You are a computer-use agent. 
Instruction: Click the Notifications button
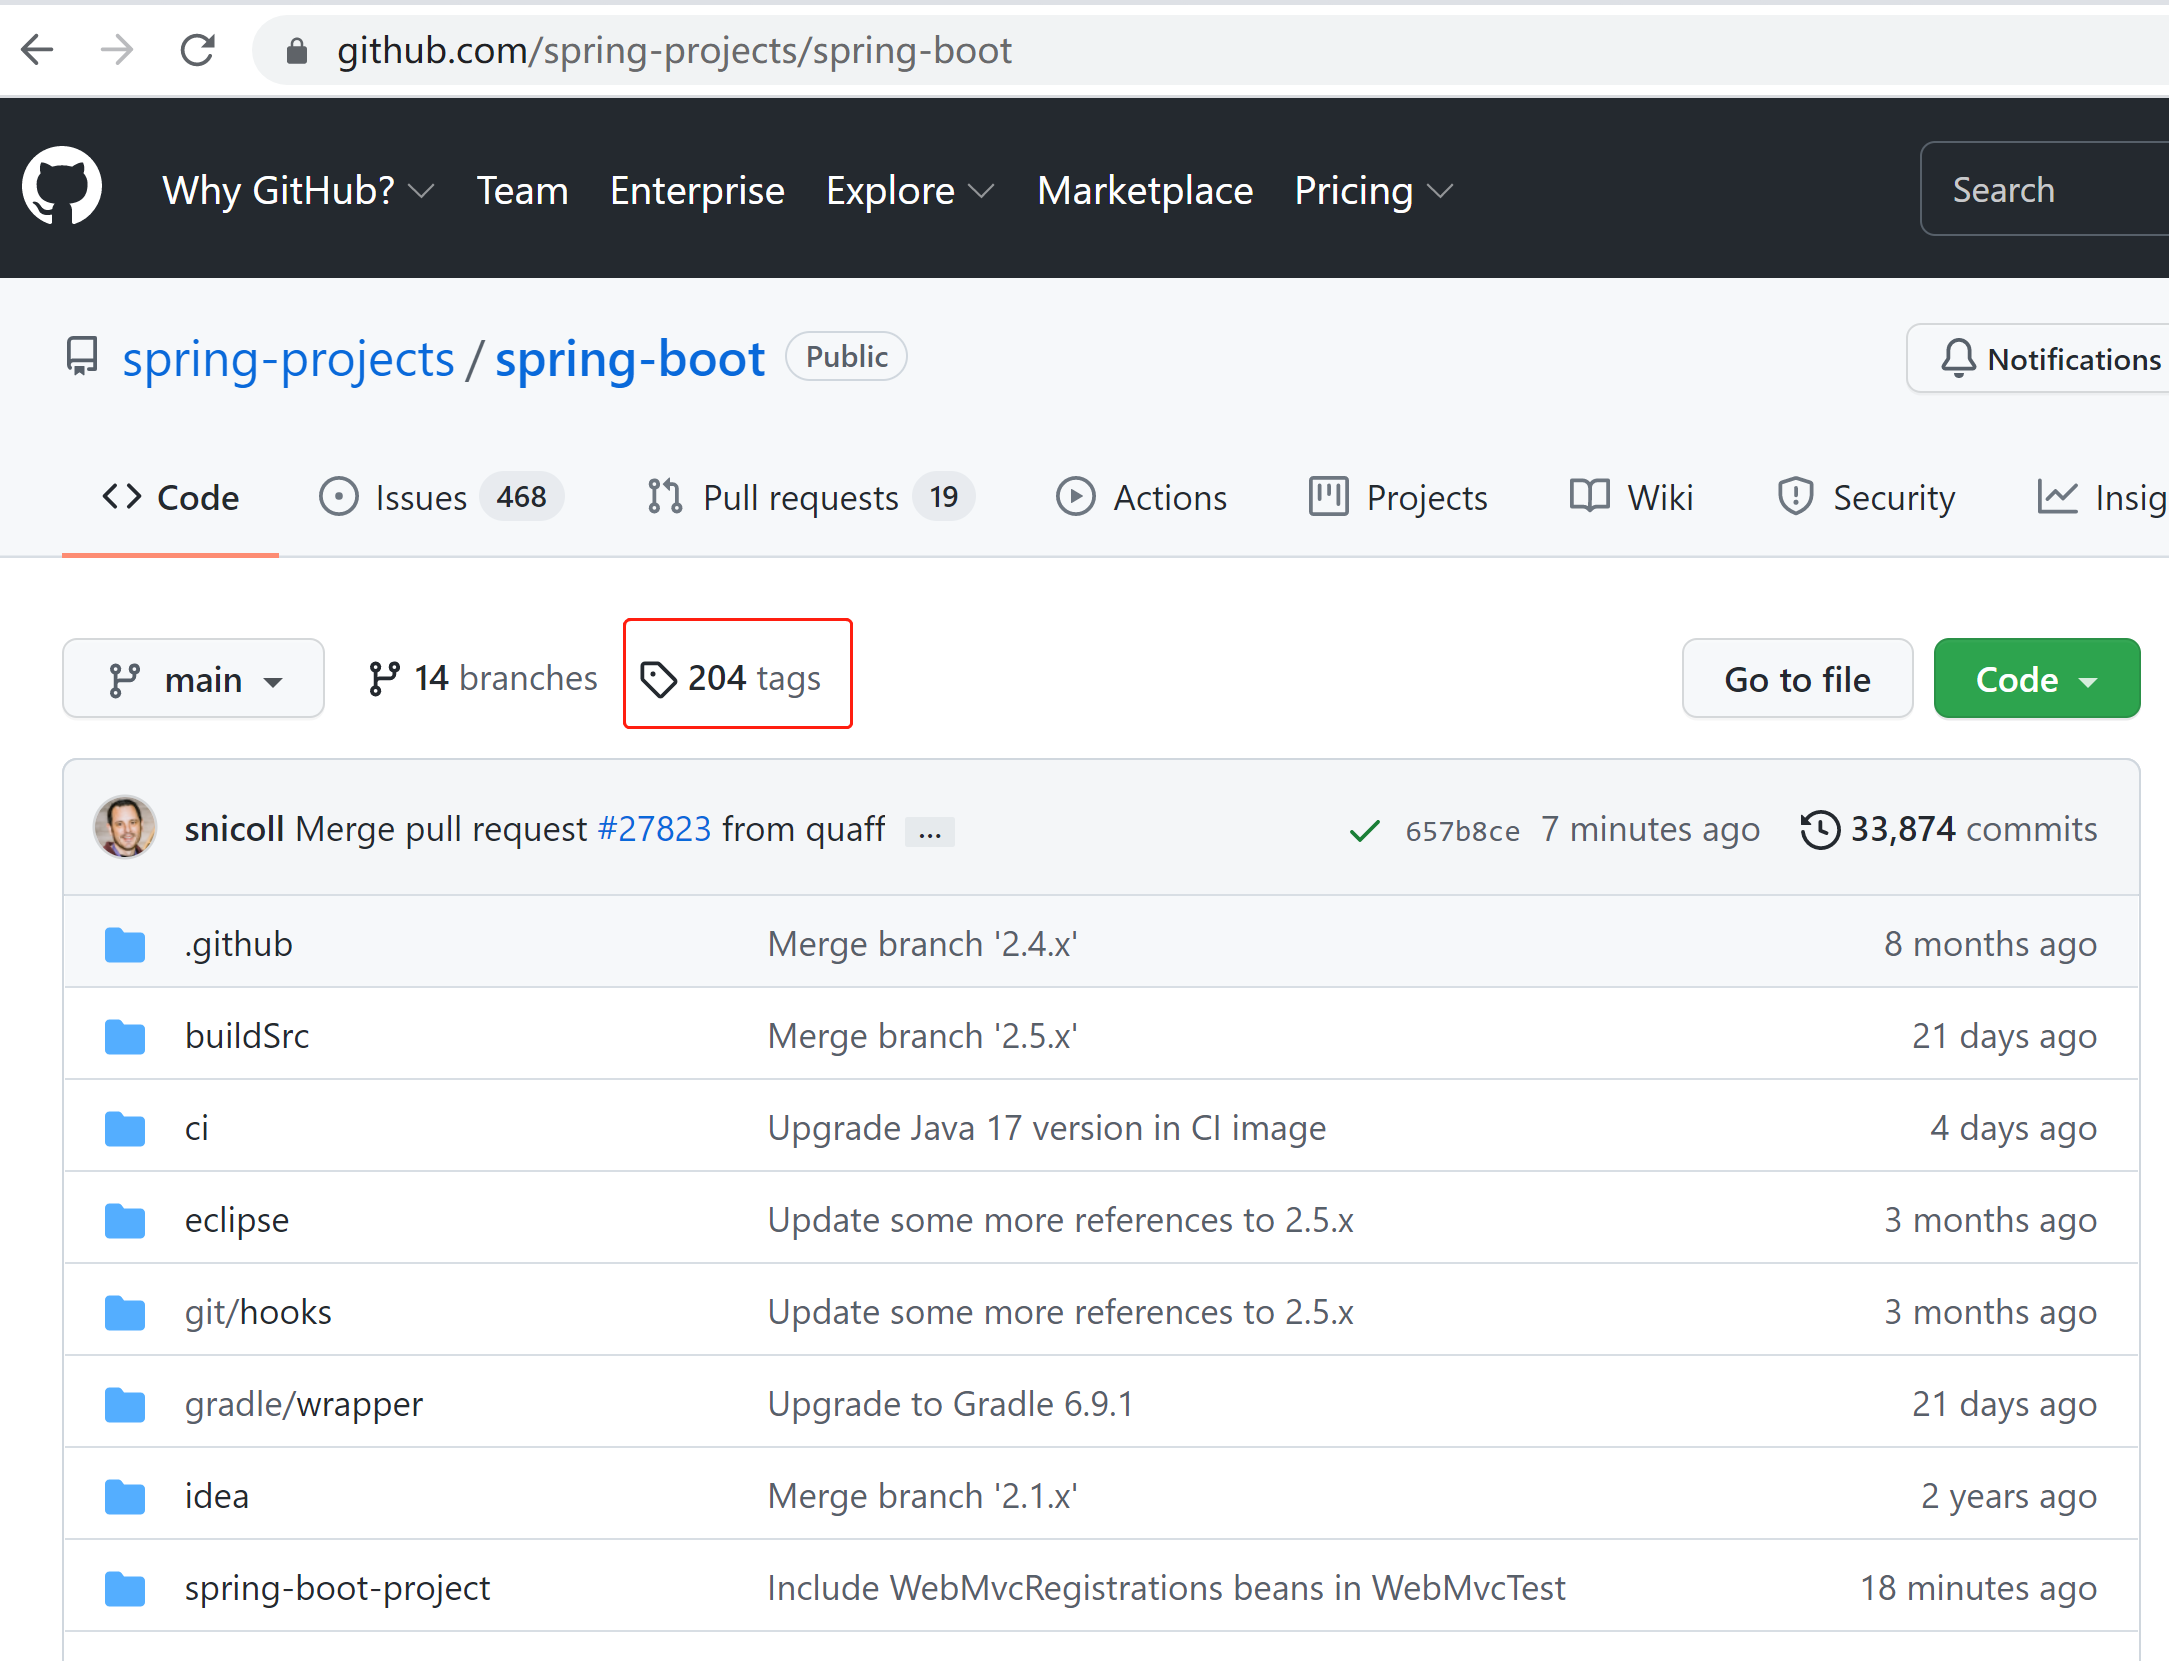click(x=2038, y=359)
